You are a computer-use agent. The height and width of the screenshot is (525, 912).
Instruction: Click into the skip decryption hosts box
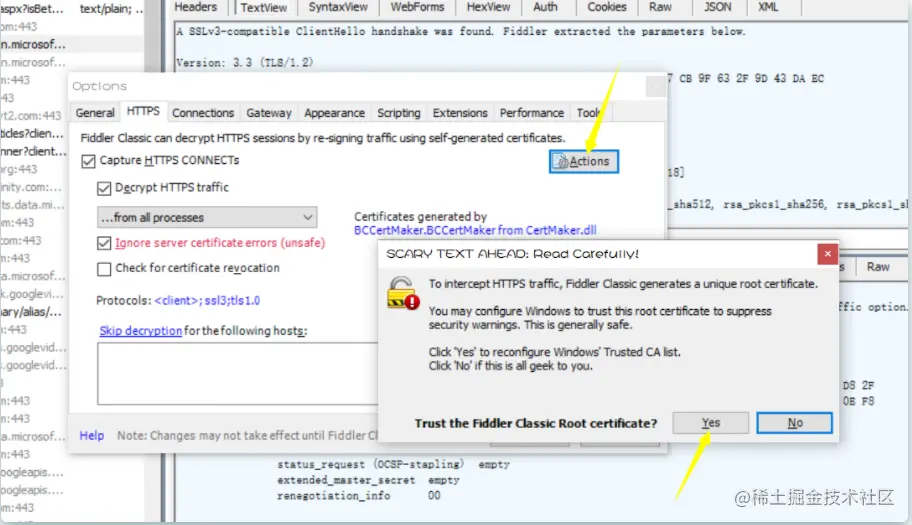click(x=237, y=373)
